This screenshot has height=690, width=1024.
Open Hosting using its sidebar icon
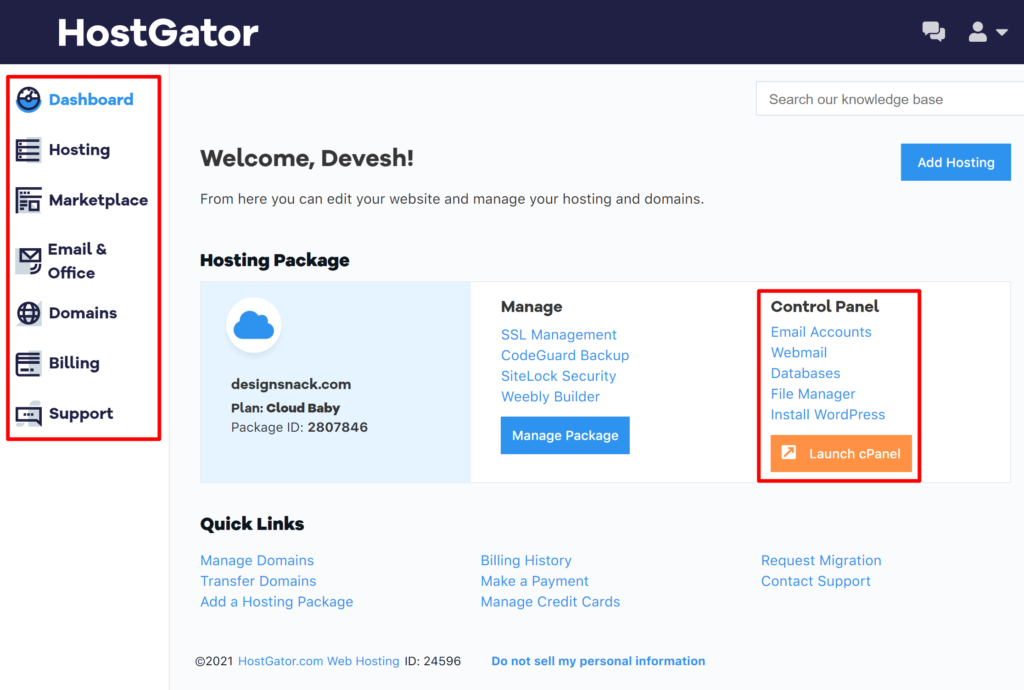tap(28, 149)
